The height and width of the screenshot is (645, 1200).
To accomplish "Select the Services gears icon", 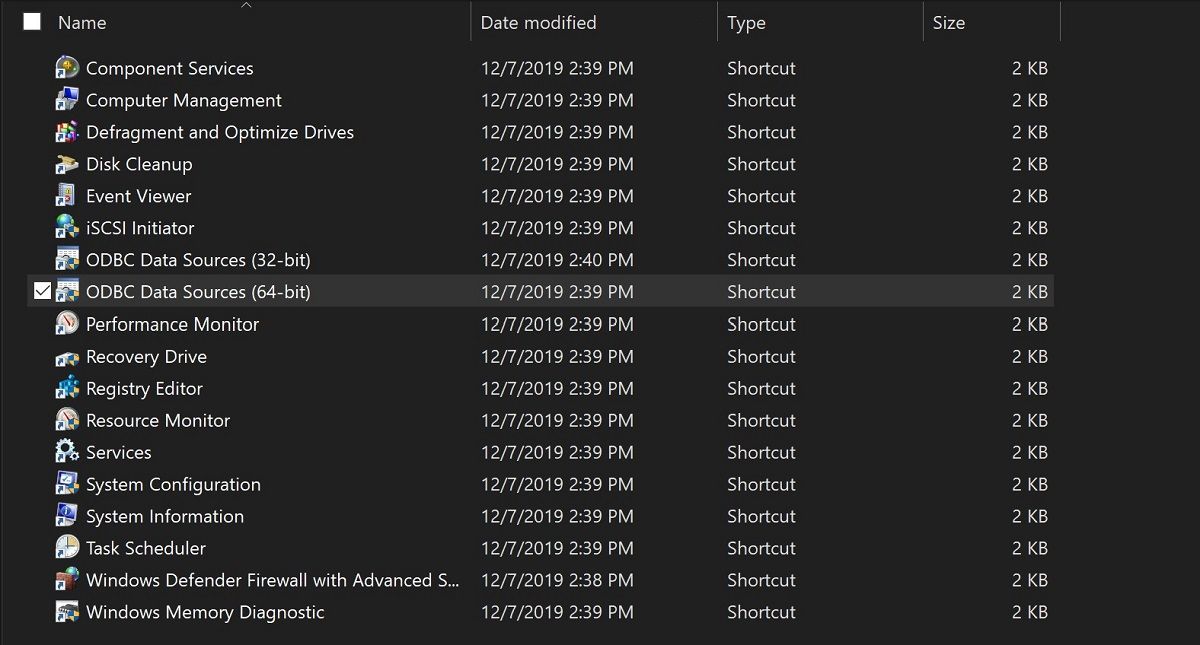I will click(x=67, y=452).
